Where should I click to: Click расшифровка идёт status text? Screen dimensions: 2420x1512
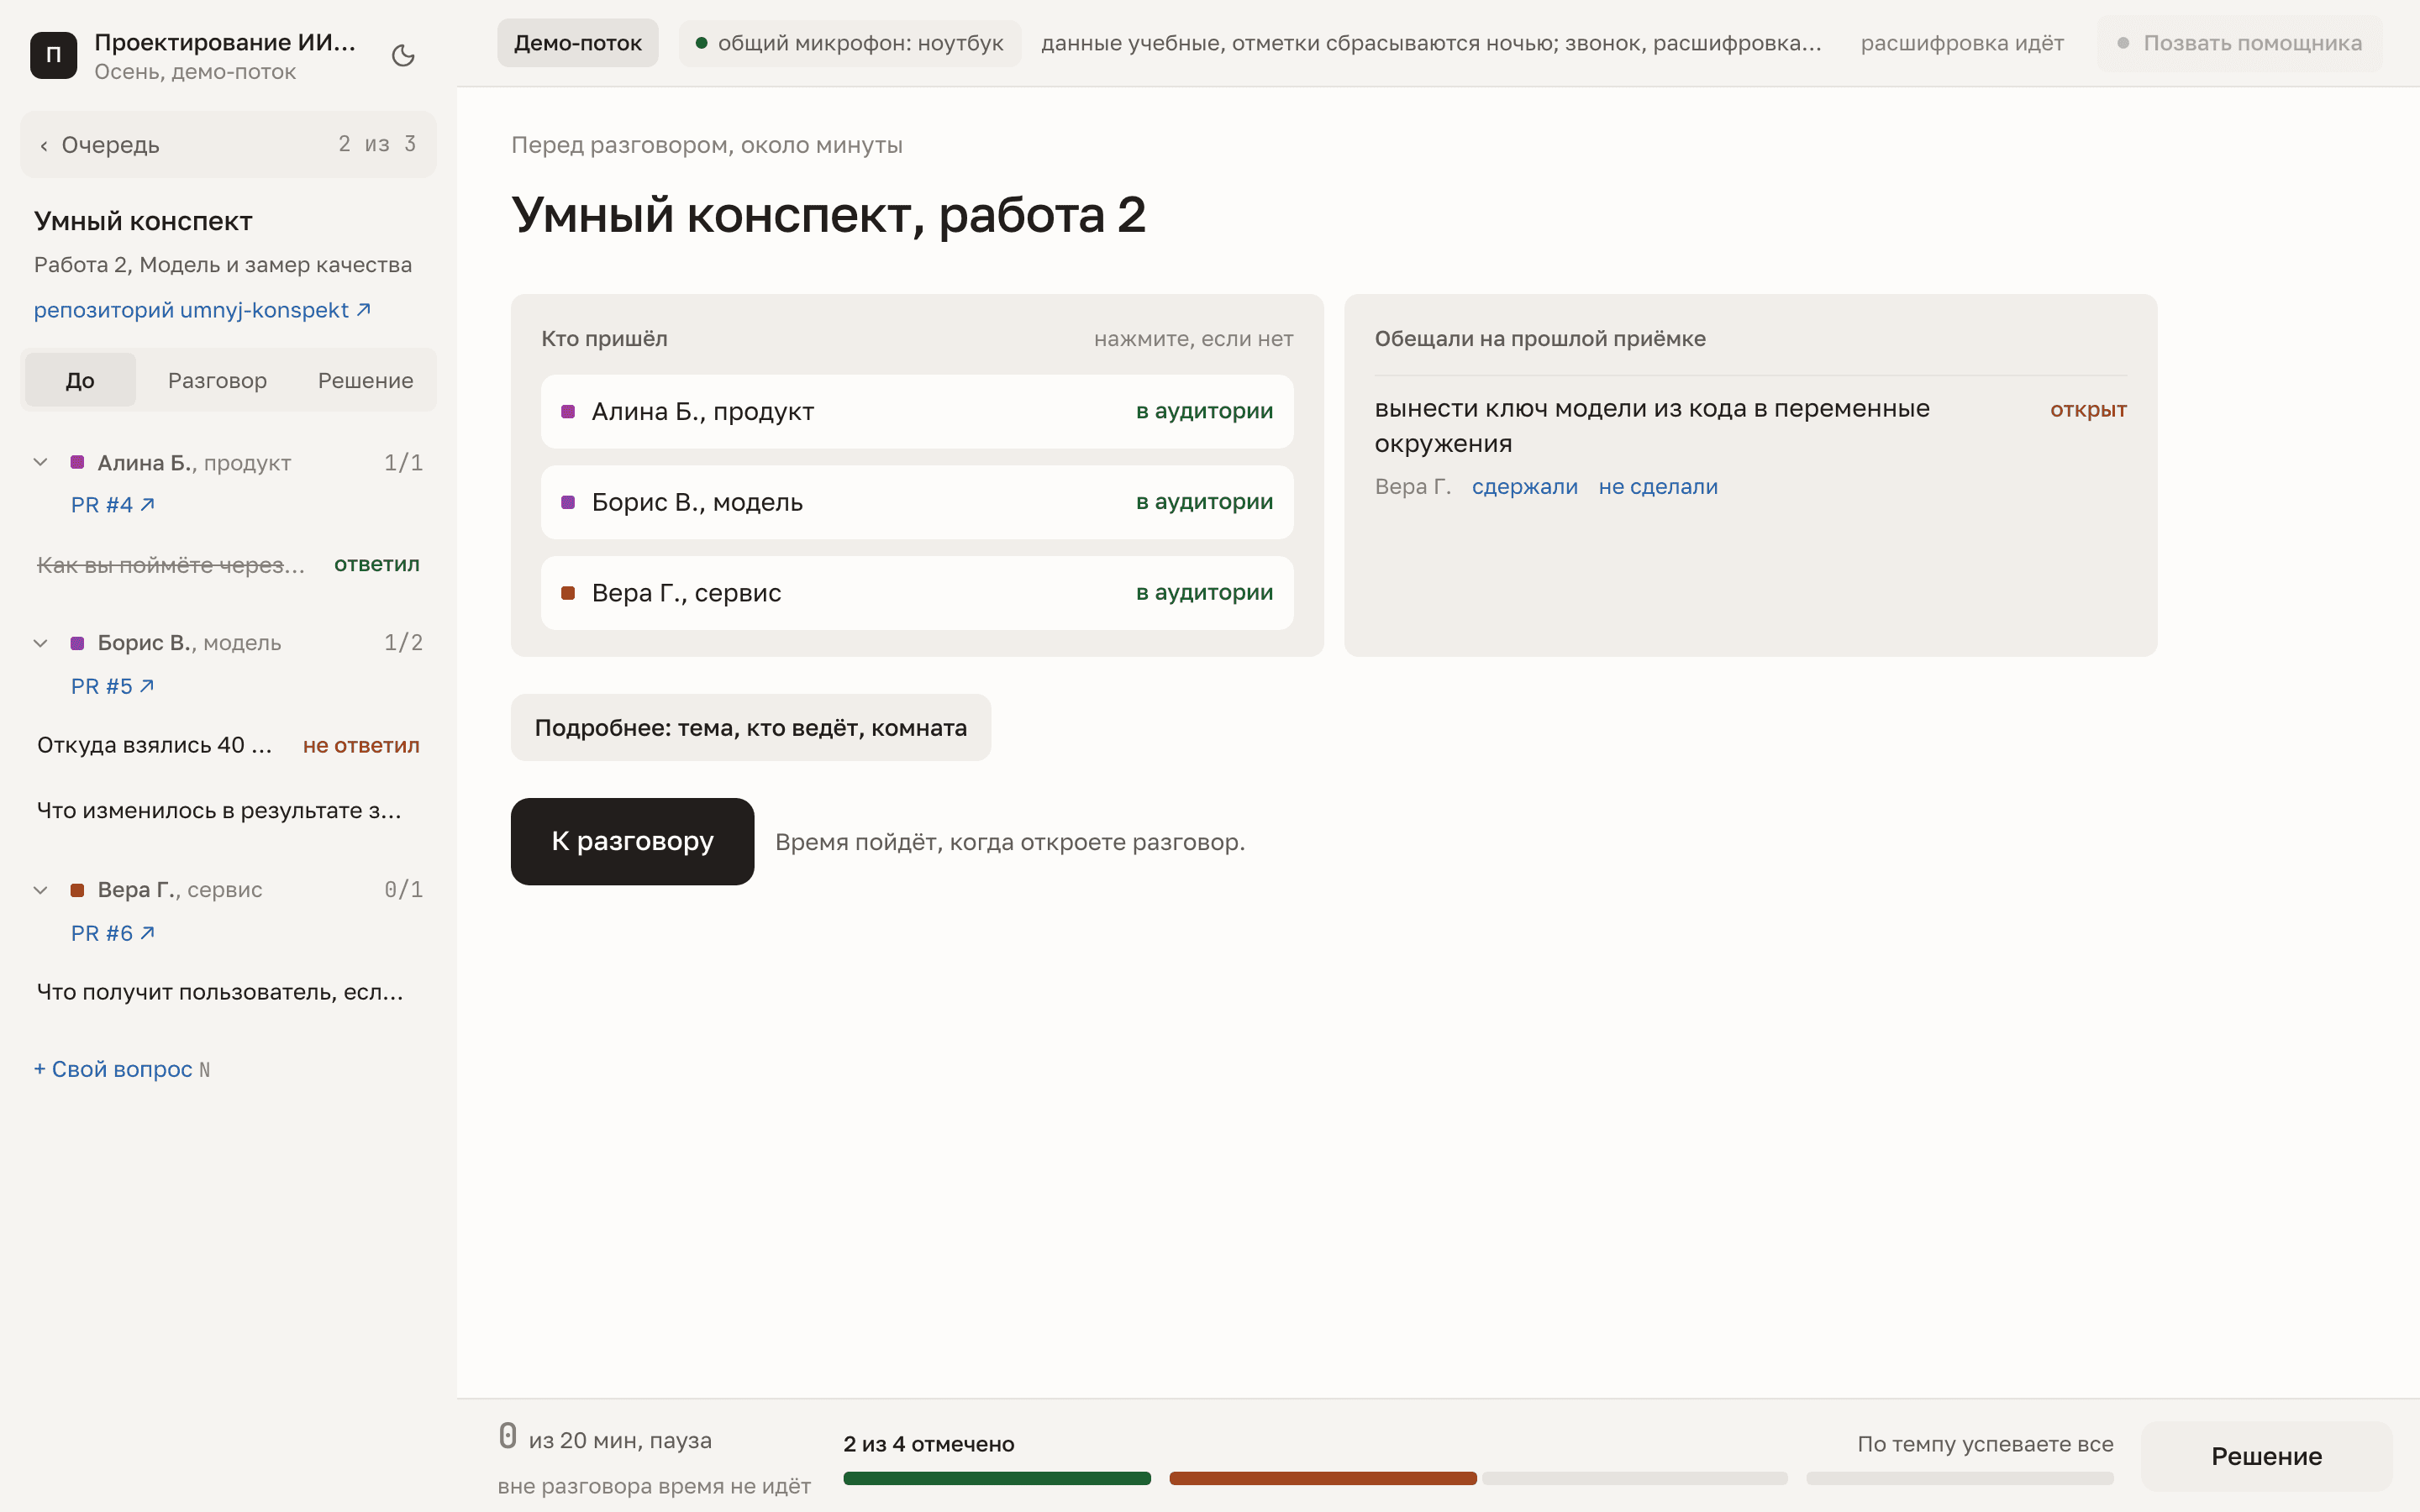1962,43
